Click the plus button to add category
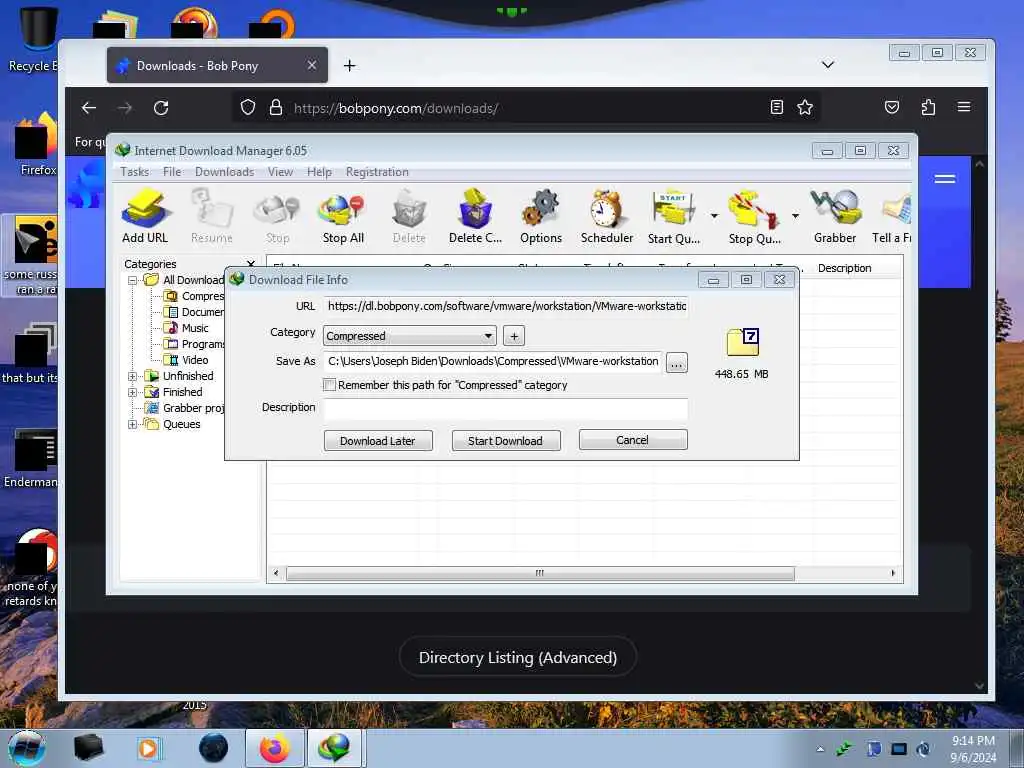This screenshot has height=768, width=1024. (x=514, y=336)
